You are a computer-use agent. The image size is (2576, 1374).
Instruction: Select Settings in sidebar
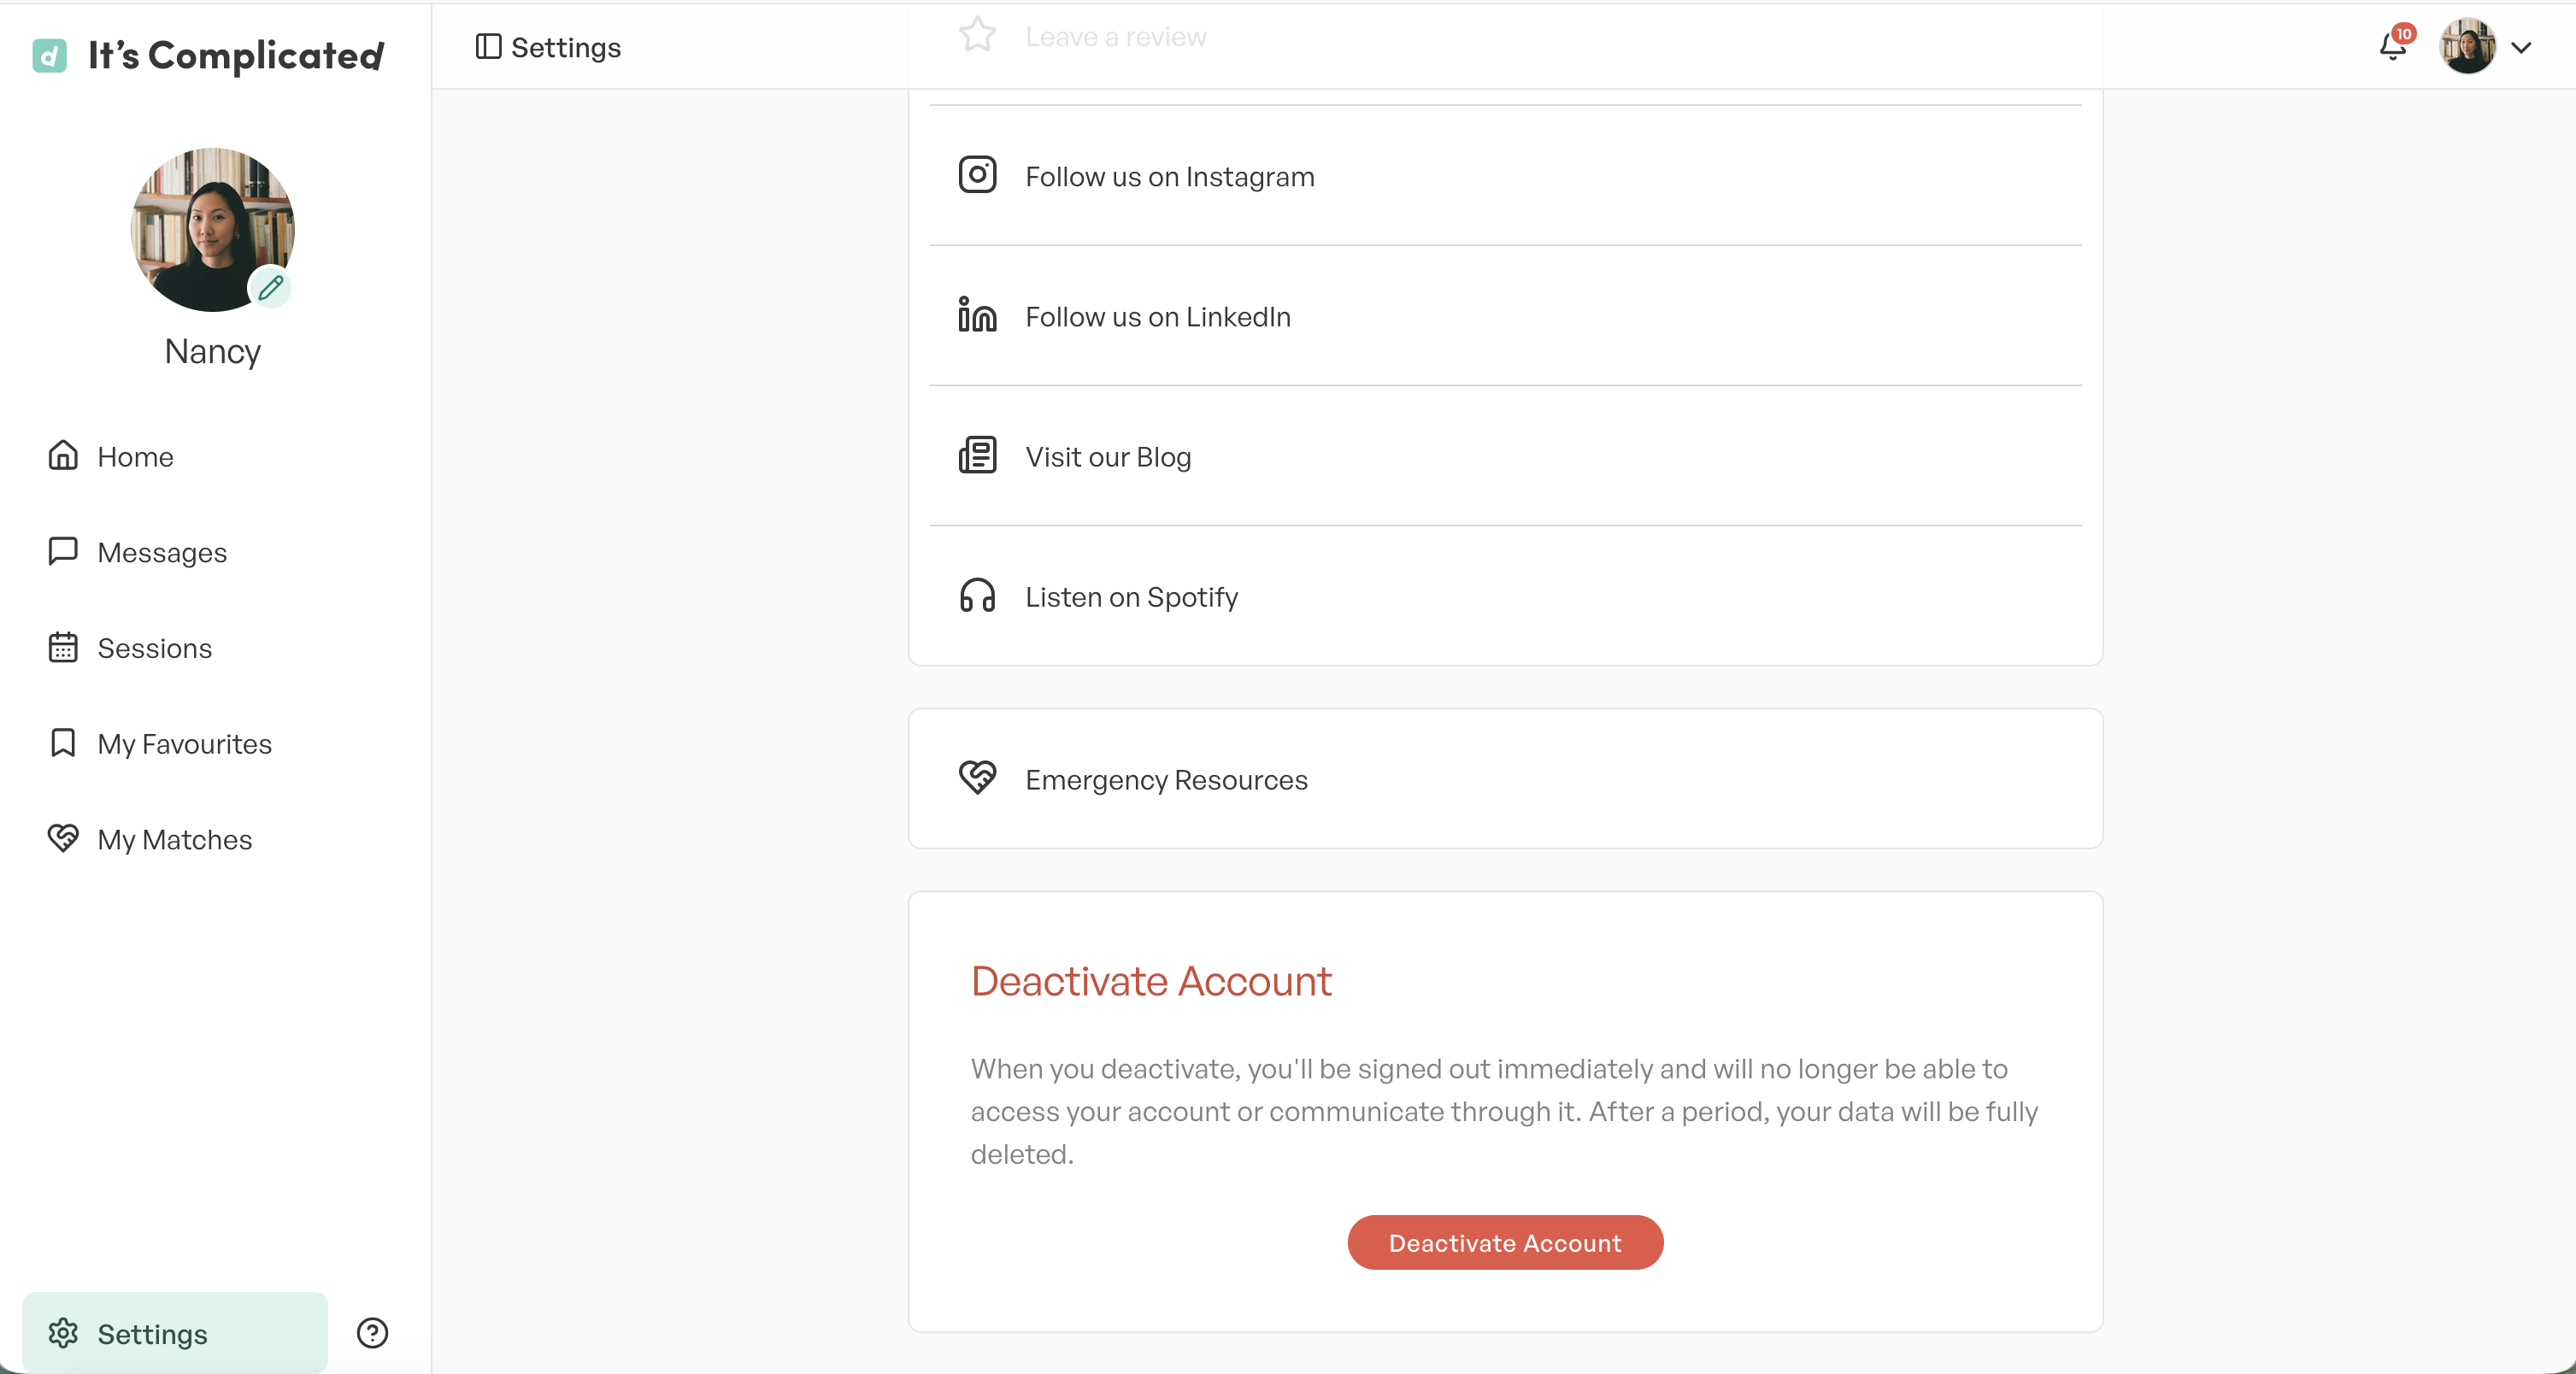pyautogui.click(x=175, y=1333)
